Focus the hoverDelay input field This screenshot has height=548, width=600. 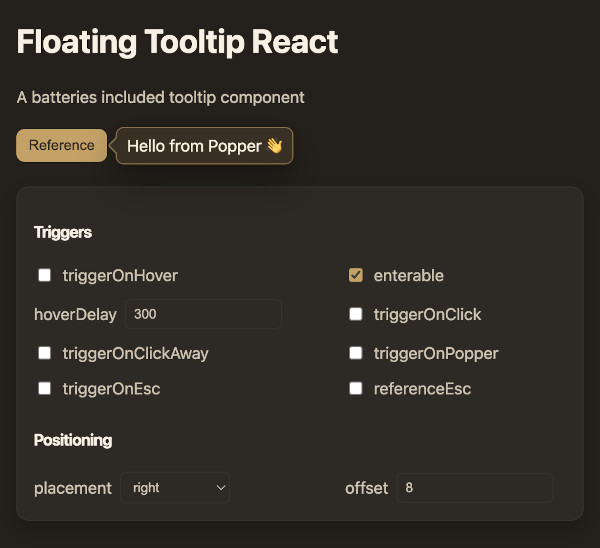pos(203,314)
